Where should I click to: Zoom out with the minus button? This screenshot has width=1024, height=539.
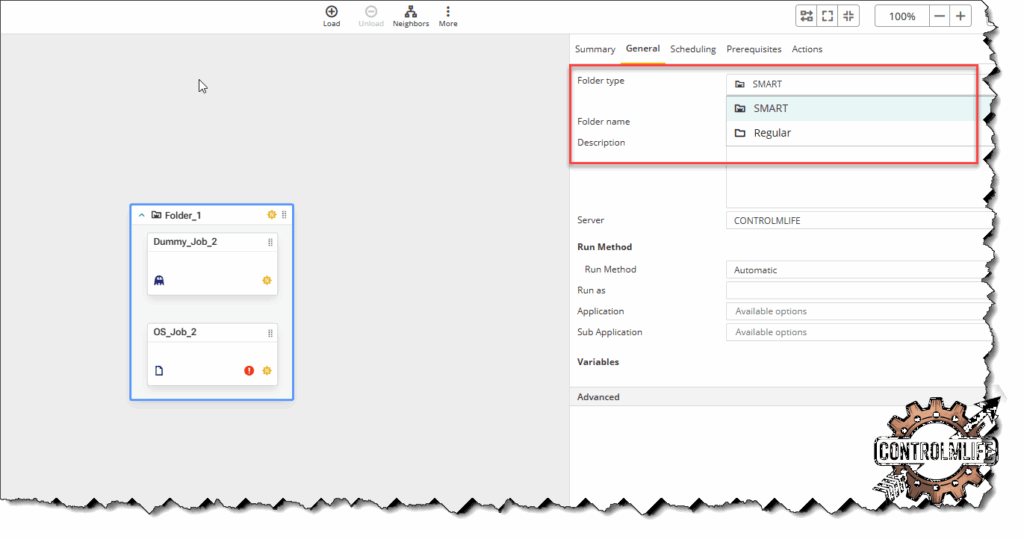[x=939, y=16]
